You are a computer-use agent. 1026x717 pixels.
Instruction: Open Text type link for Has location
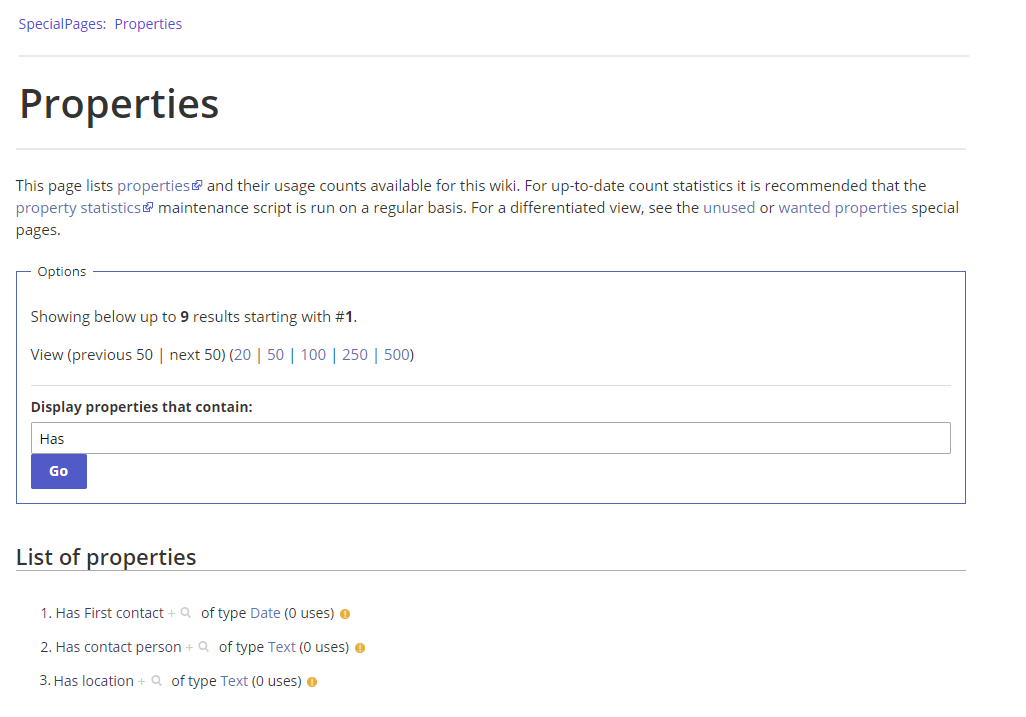(234, 681)
